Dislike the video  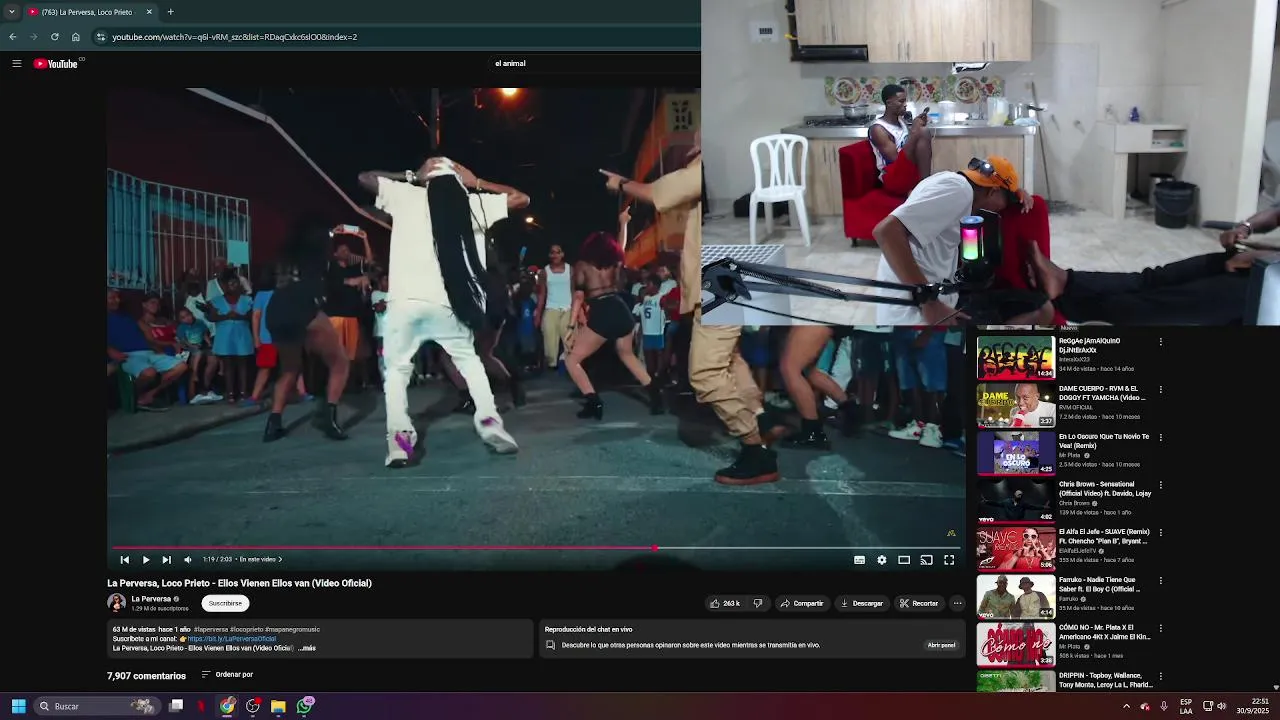(x=757, y=603)
